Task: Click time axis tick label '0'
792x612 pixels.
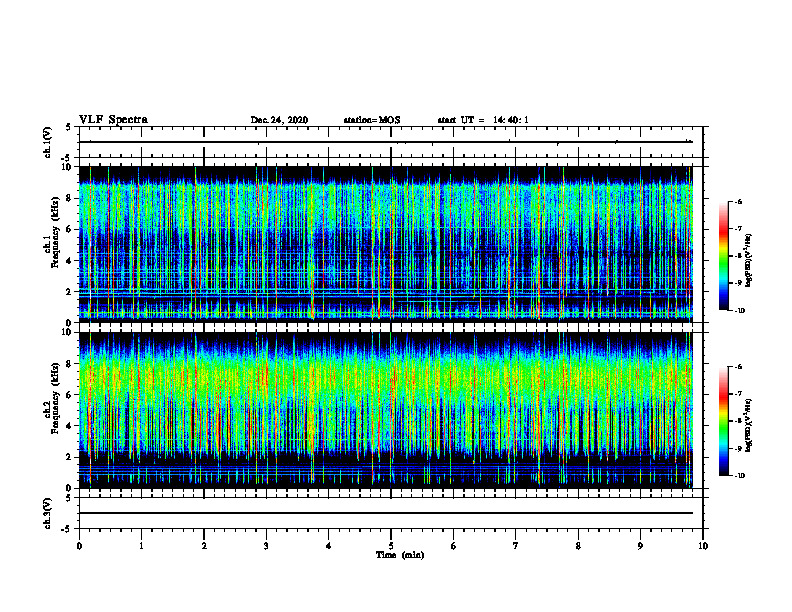Action: (79, 546)
